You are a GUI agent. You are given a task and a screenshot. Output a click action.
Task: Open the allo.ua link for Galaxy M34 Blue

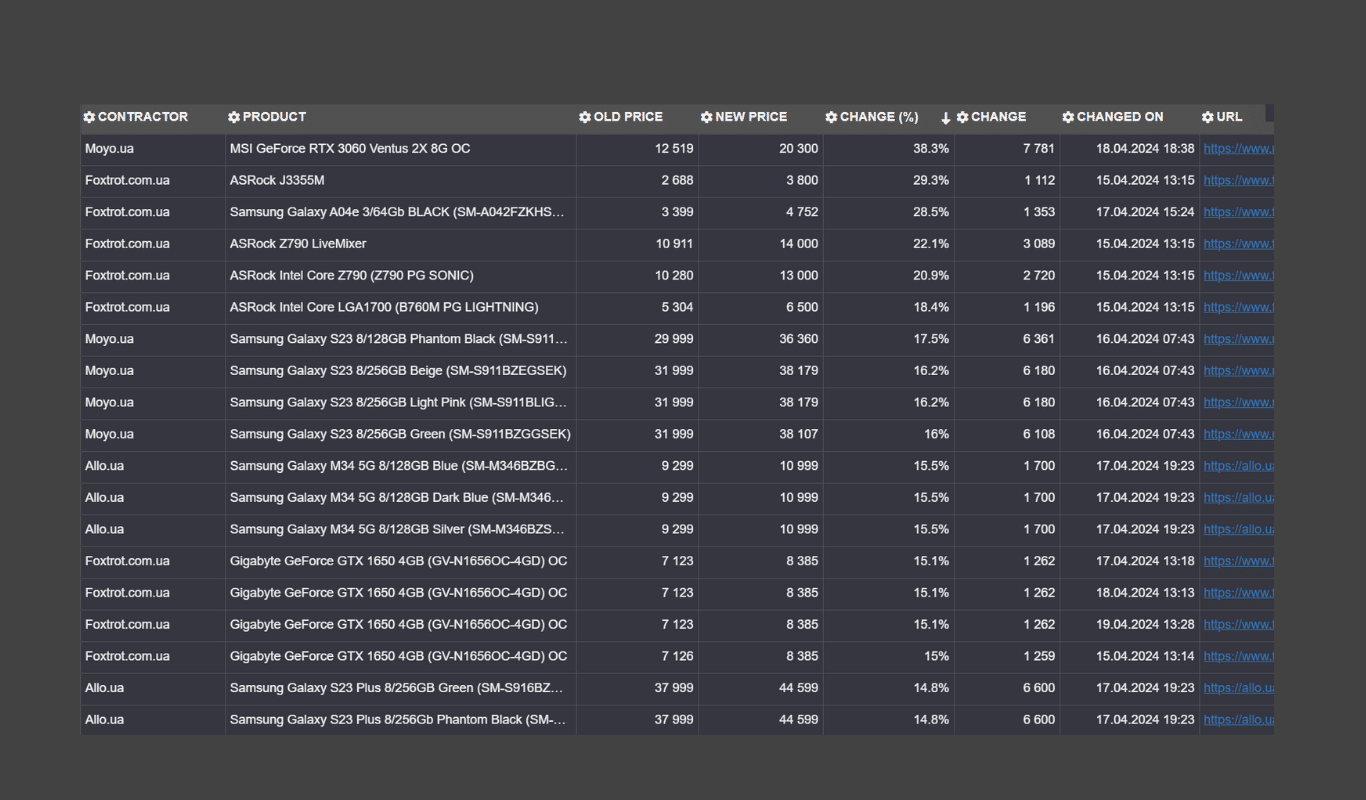click(x=1238, y=466)
